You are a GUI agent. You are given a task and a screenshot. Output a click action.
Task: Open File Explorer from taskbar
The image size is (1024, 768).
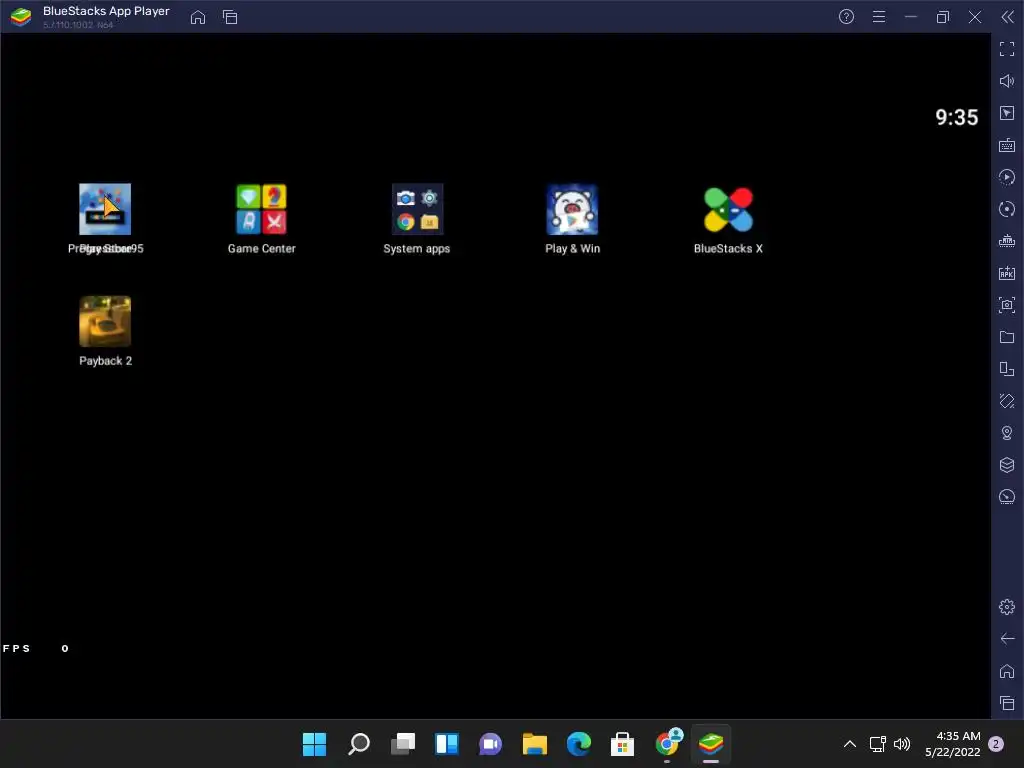pyautogui.click(x=535, y=744)
